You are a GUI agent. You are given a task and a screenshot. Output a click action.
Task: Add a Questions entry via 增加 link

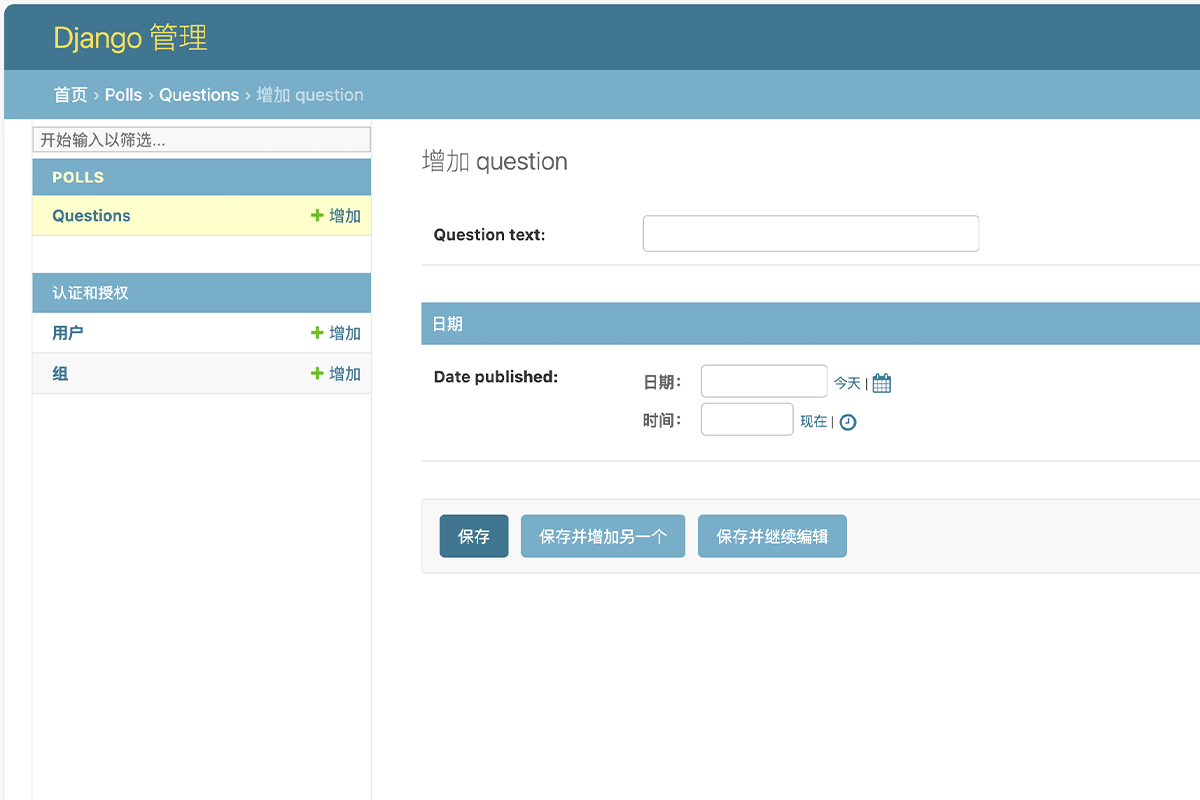[336, 216]
